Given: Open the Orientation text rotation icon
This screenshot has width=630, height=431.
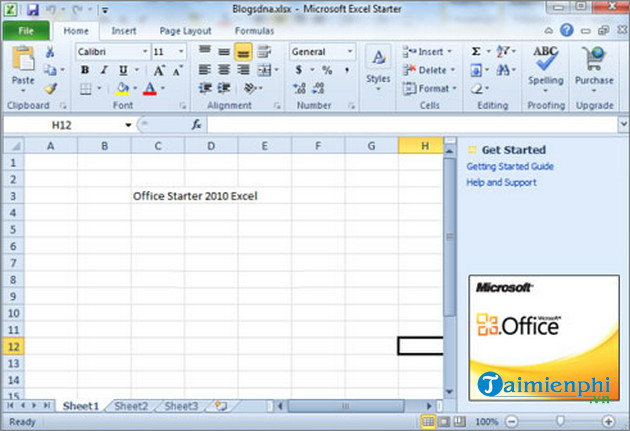Looking at the screenshot, I should click(250, 88).
